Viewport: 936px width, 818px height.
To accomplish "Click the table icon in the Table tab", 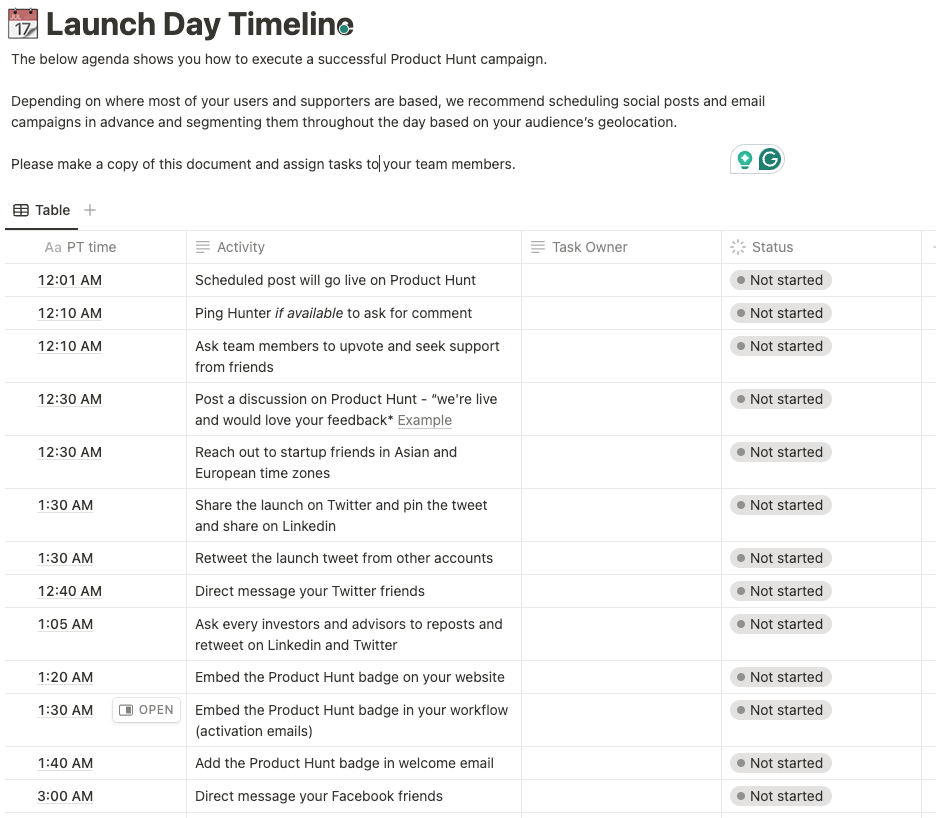I will [x=21, y=210].
